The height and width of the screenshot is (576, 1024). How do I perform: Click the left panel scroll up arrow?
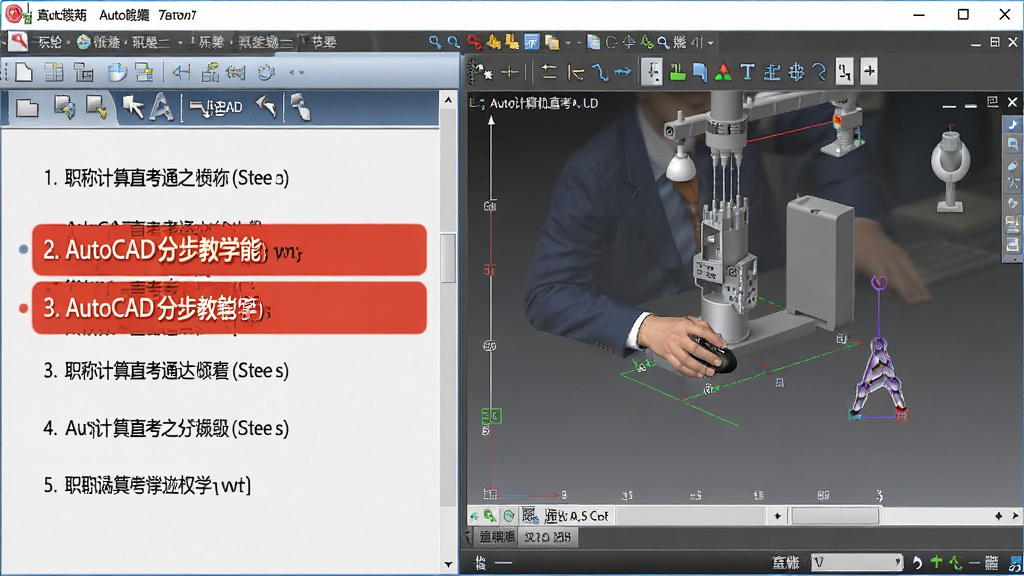coord(448,100)
